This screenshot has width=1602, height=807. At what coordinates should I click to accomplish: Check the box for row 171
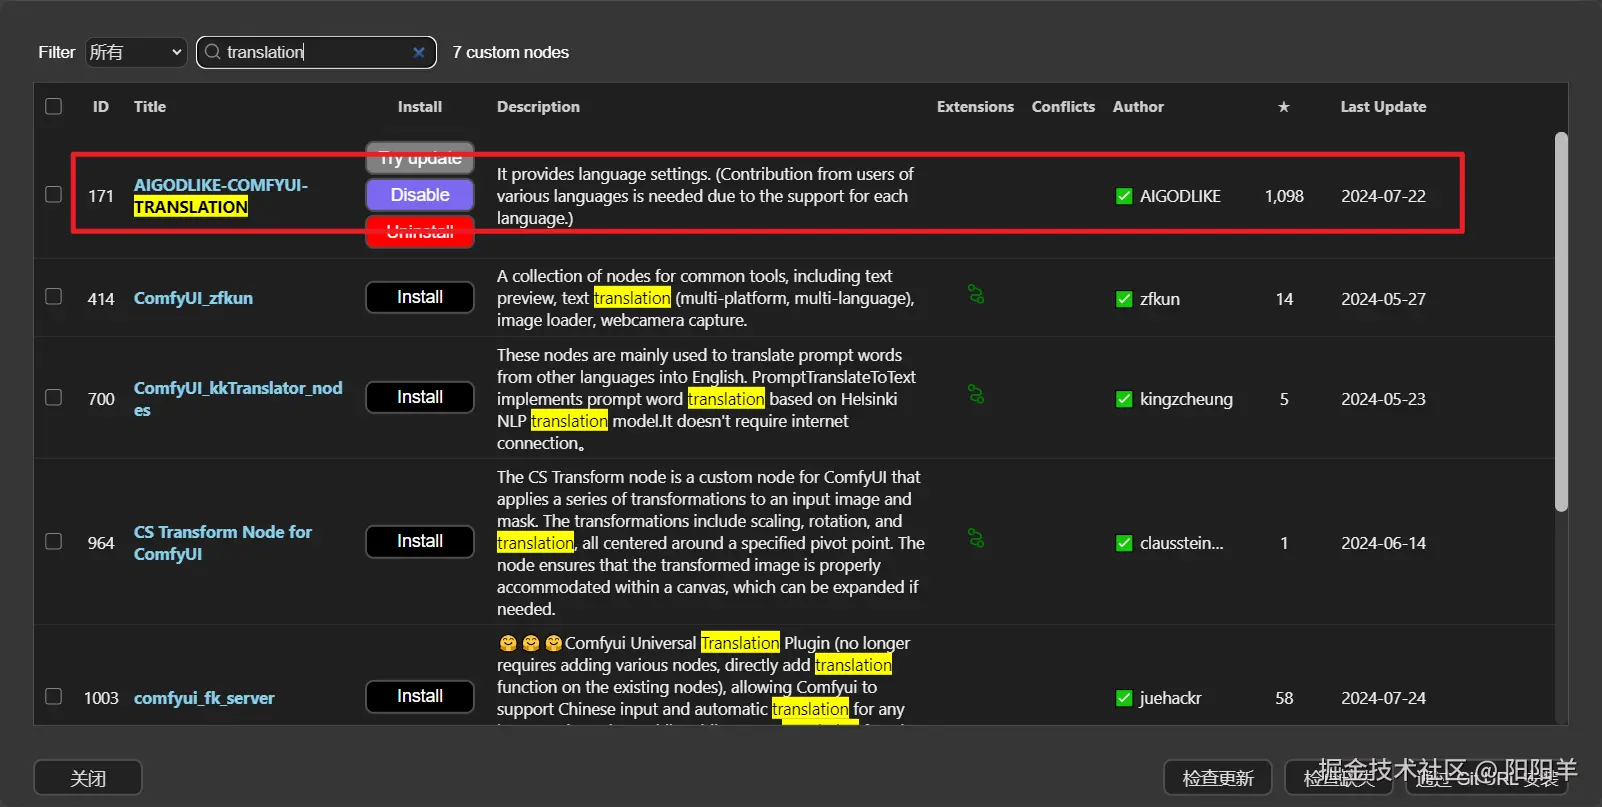click(54, 194)
